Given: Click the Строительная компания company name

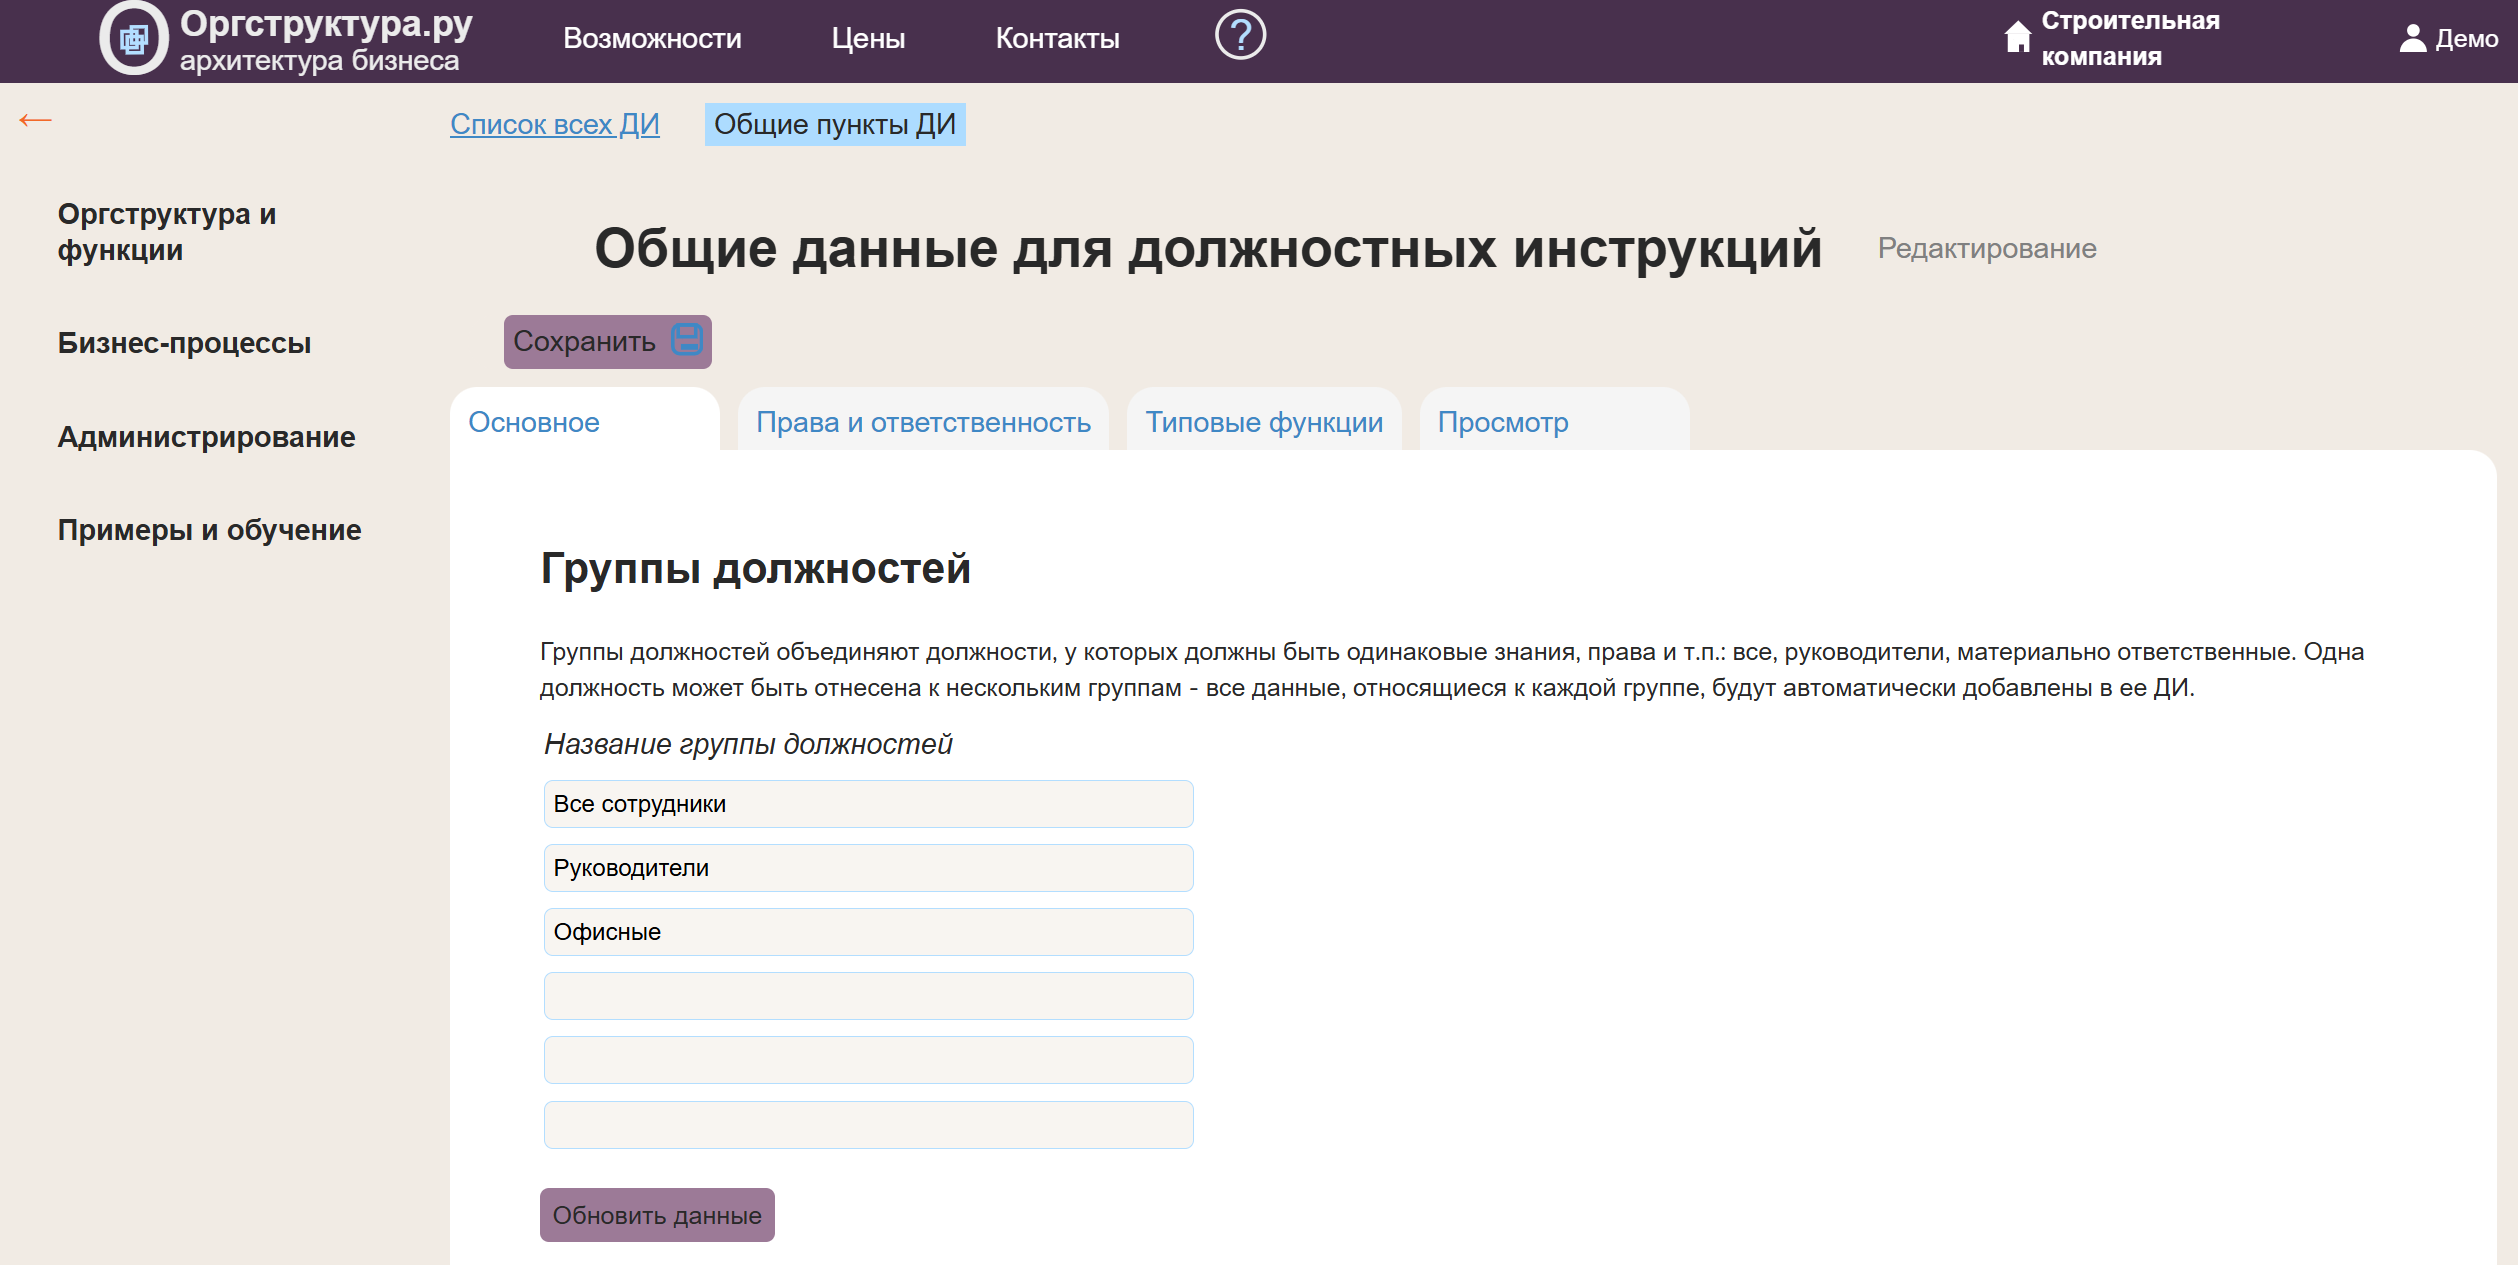Looking at the screenshot, I should pos(2130,38).
